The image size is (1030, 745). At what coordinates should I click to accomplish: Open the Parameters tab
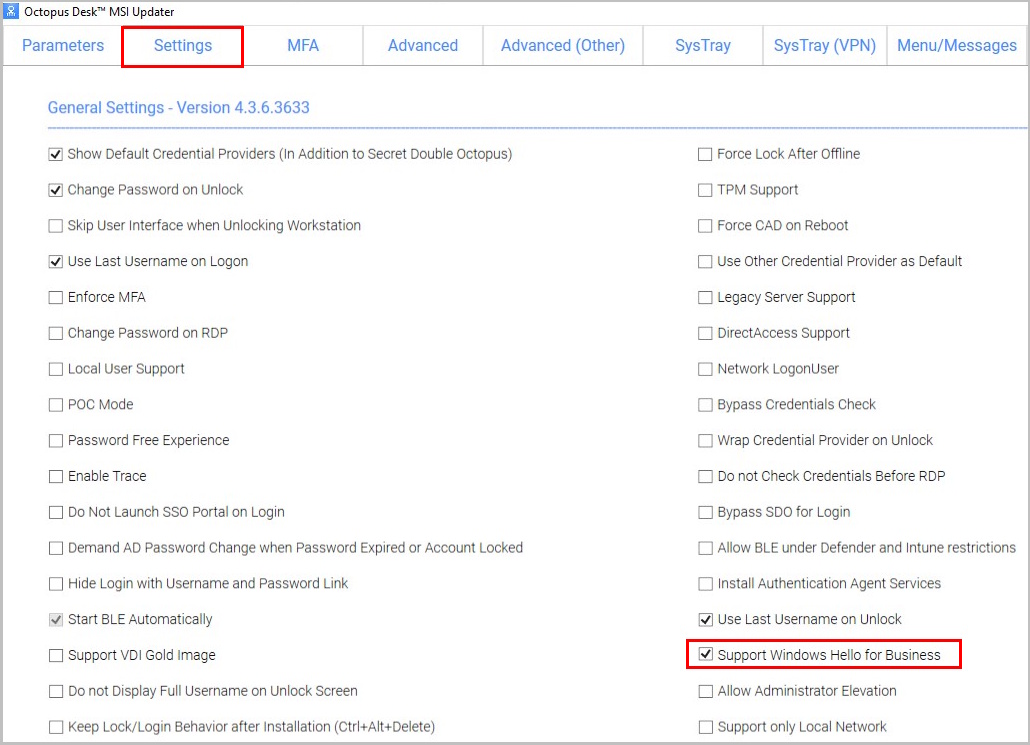coord(63,45)
